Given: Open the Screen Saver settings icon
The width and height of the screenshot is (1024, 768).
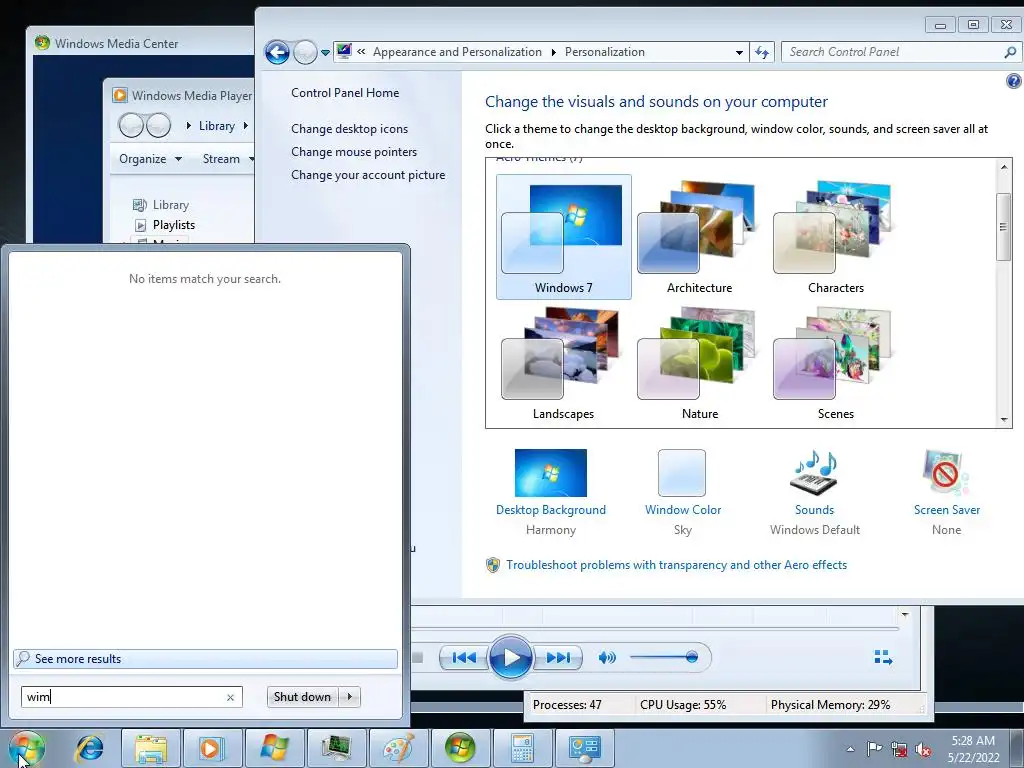Looking at the screenshot, I should (x=946, y=473).
